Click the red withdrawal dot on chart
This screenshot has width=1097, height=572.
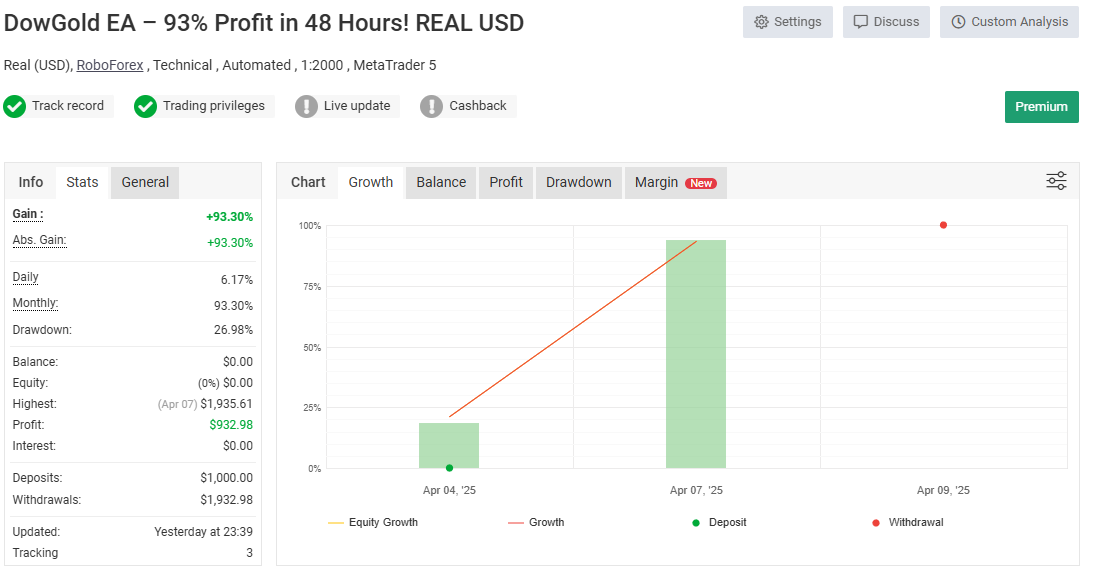click(943, 225)
